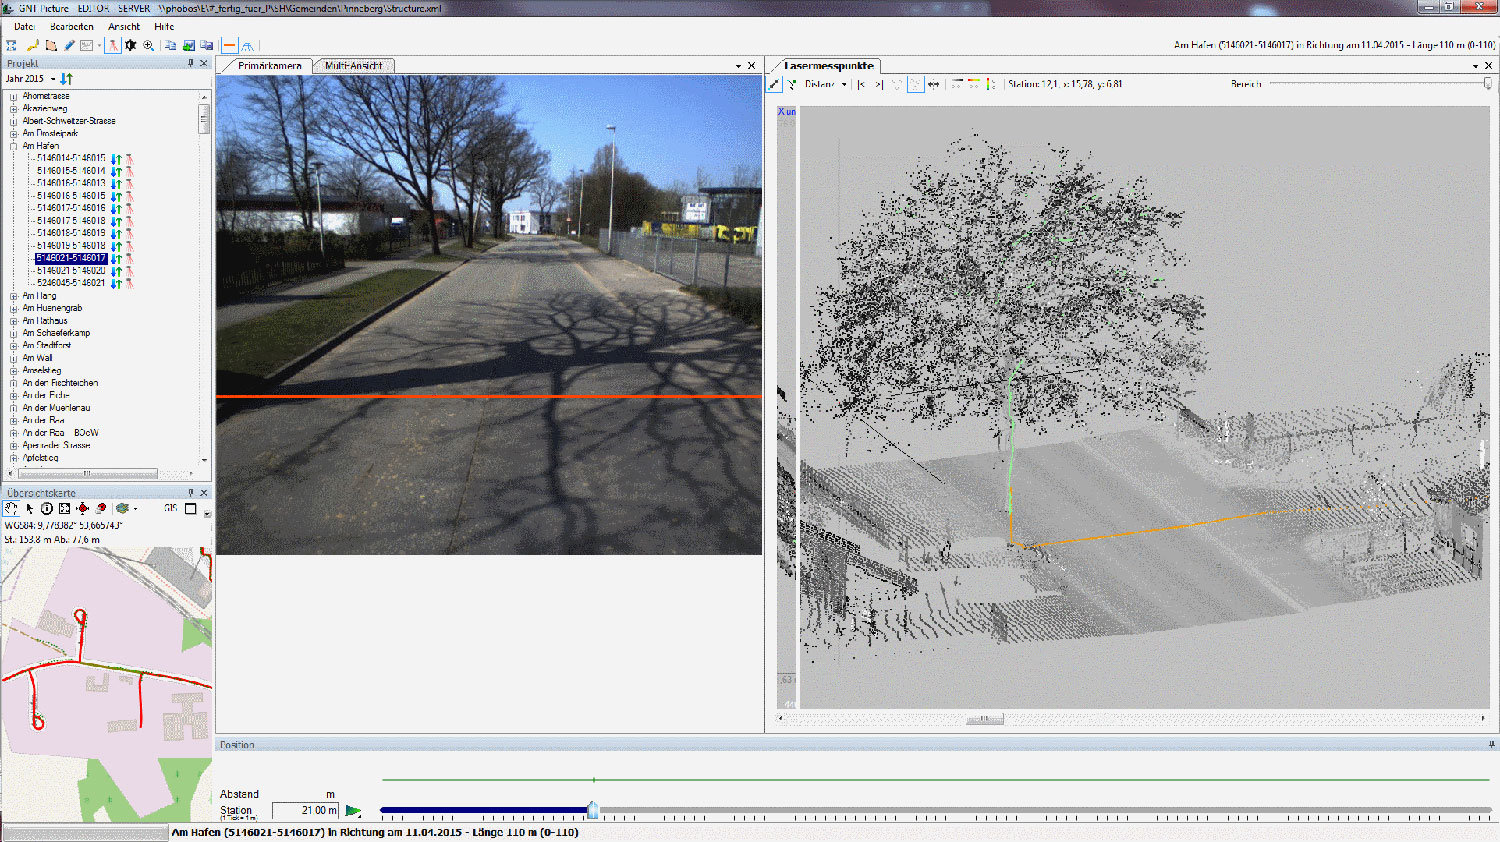This screenshot has height=842, width=1500.
Task: Select the yellow polyline tool in main toolbar
Action: [33, 45]
